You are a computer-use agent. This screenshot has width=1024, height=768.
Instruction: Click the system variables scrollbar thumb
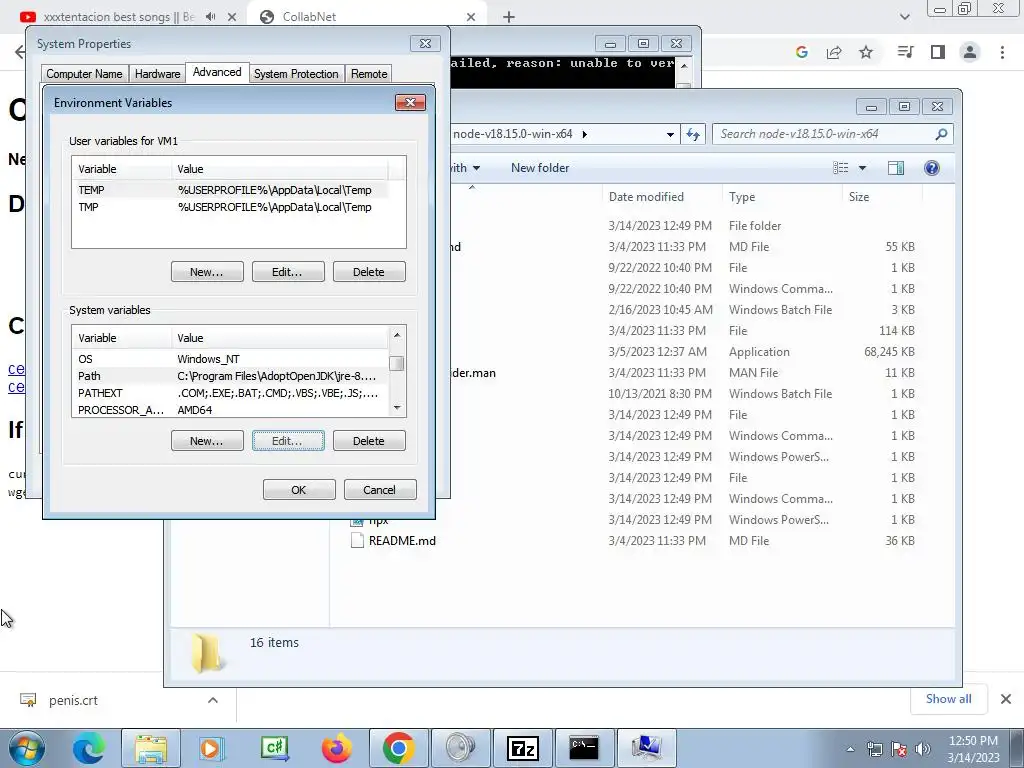396,363
